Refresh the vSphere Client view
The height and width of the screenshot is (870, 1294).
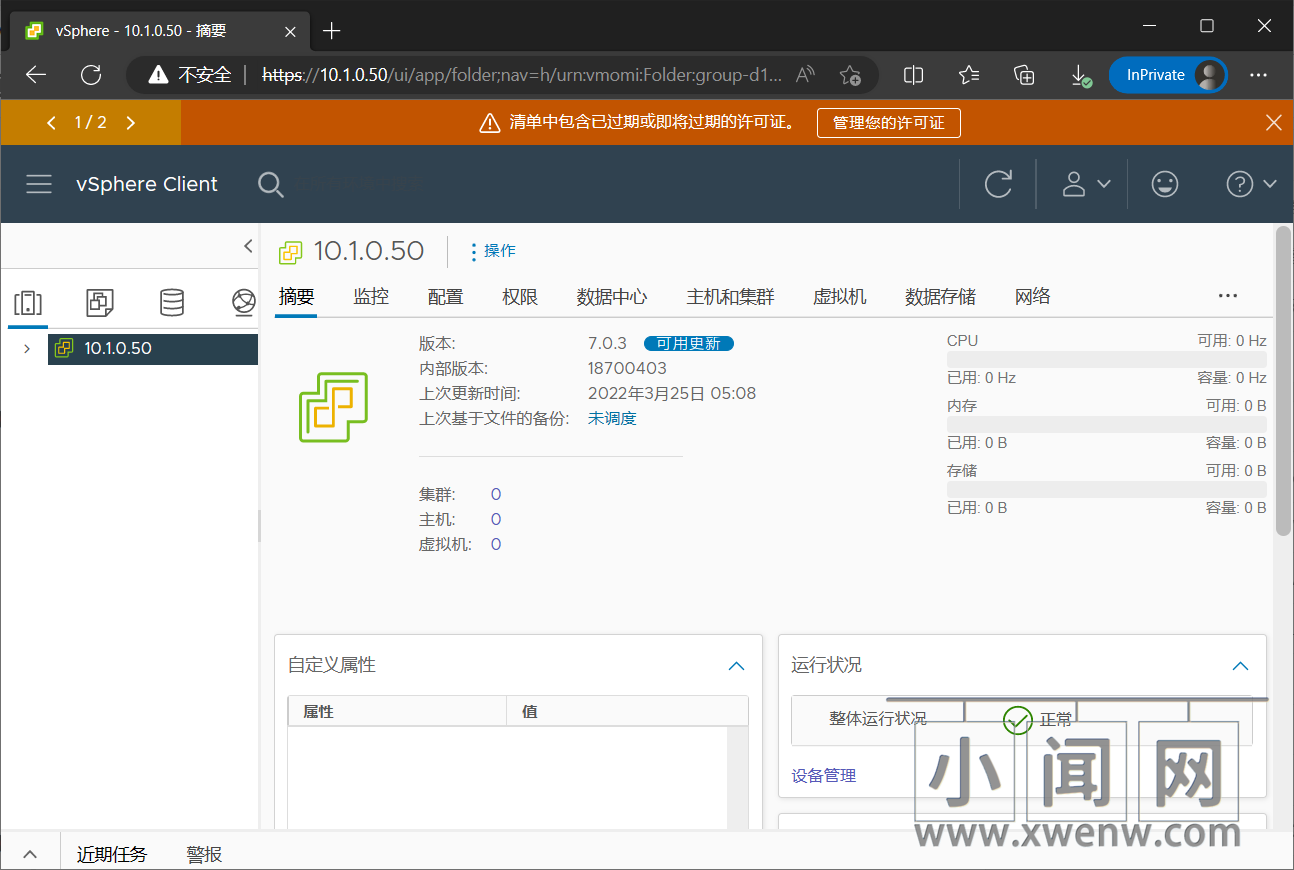tap(998, 184)
